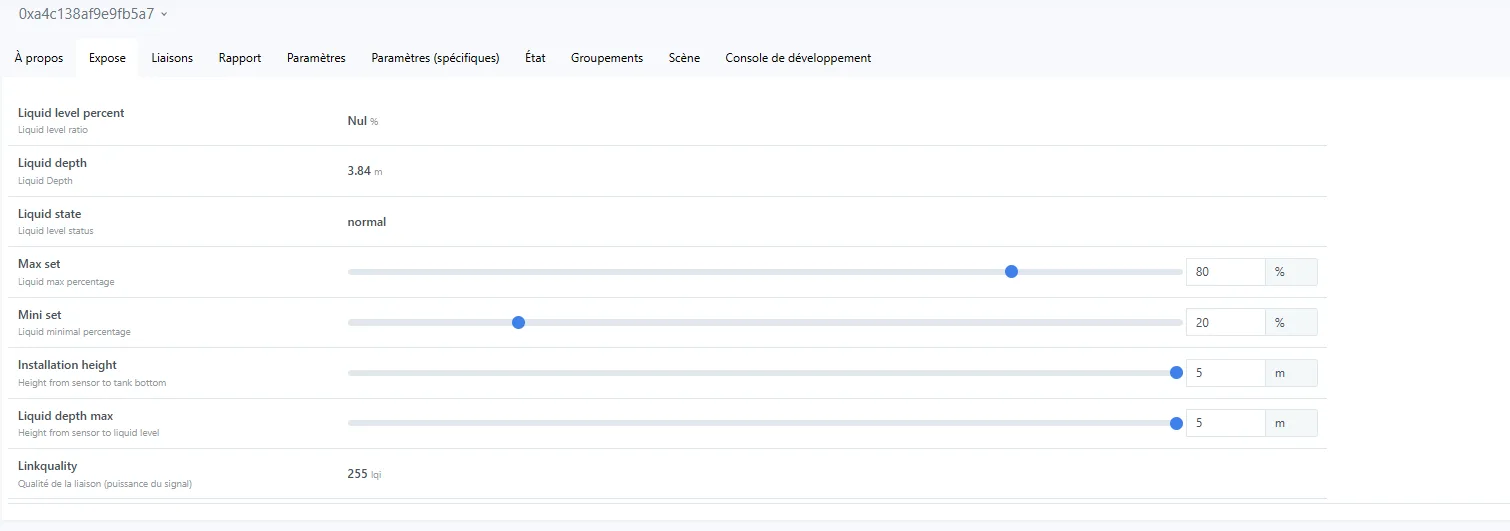
Task: Select the Expose tab
Action: point(107,58)
